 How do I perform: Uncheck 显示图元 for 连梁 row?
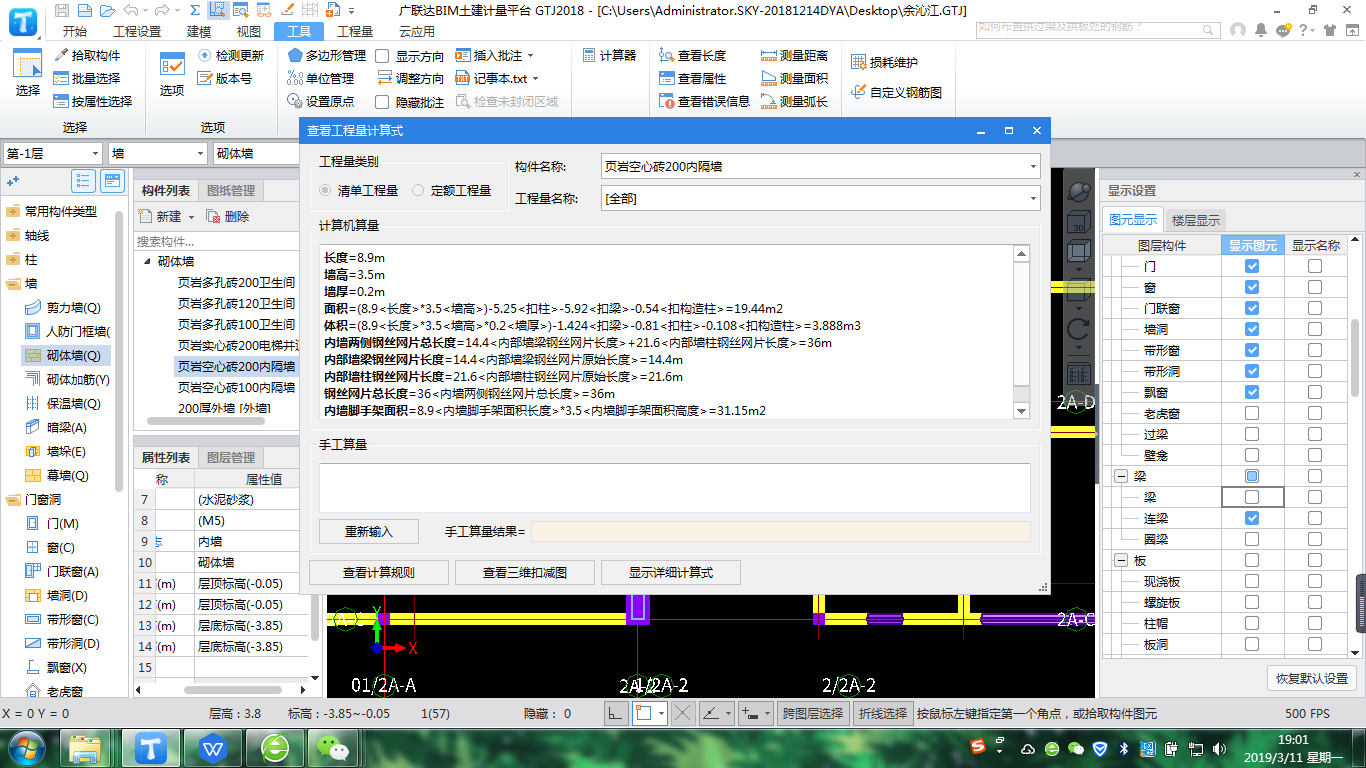point(1251,518)
